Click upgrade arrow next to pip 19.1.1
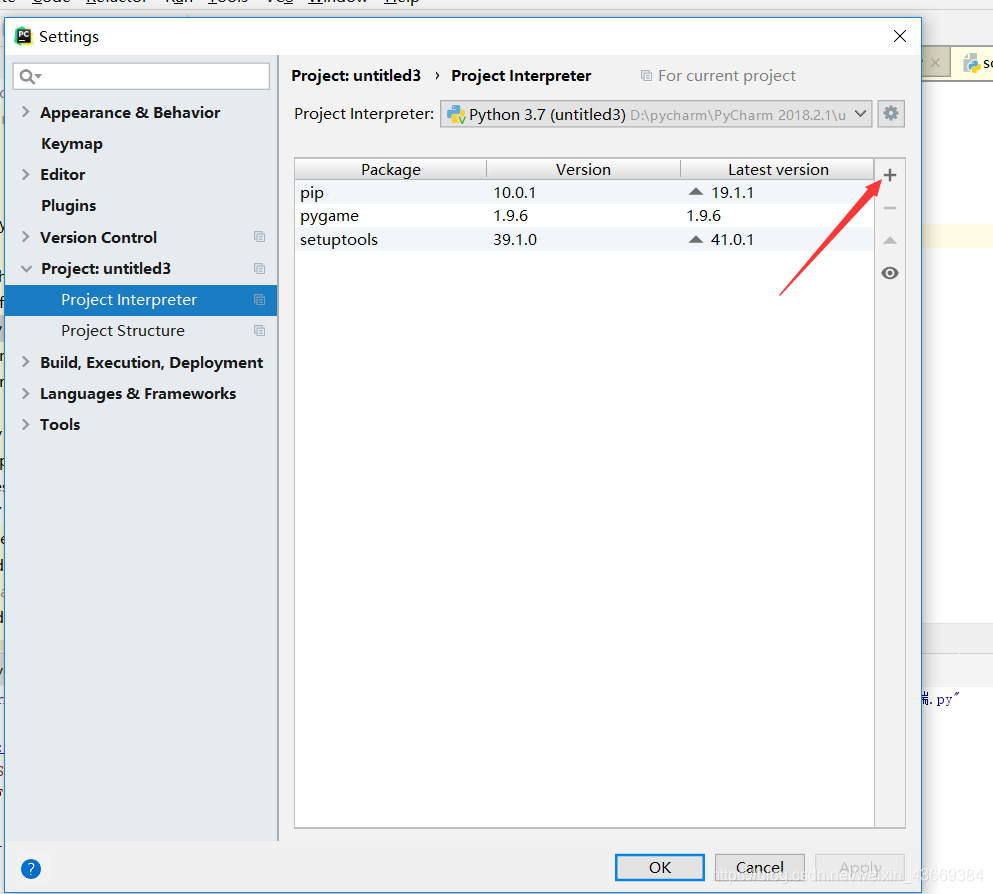 pos(696,191)
